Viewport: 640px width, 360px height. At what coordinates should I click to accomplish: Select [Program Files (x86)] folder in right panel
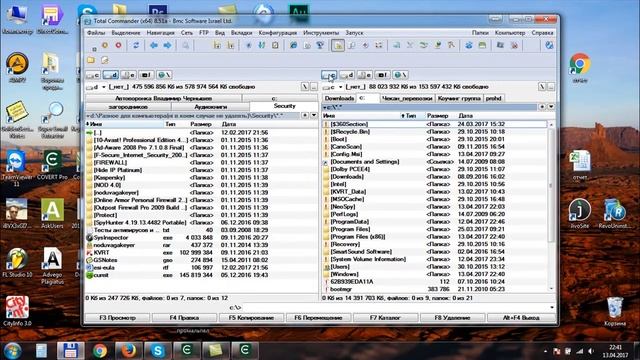[435, 237]
